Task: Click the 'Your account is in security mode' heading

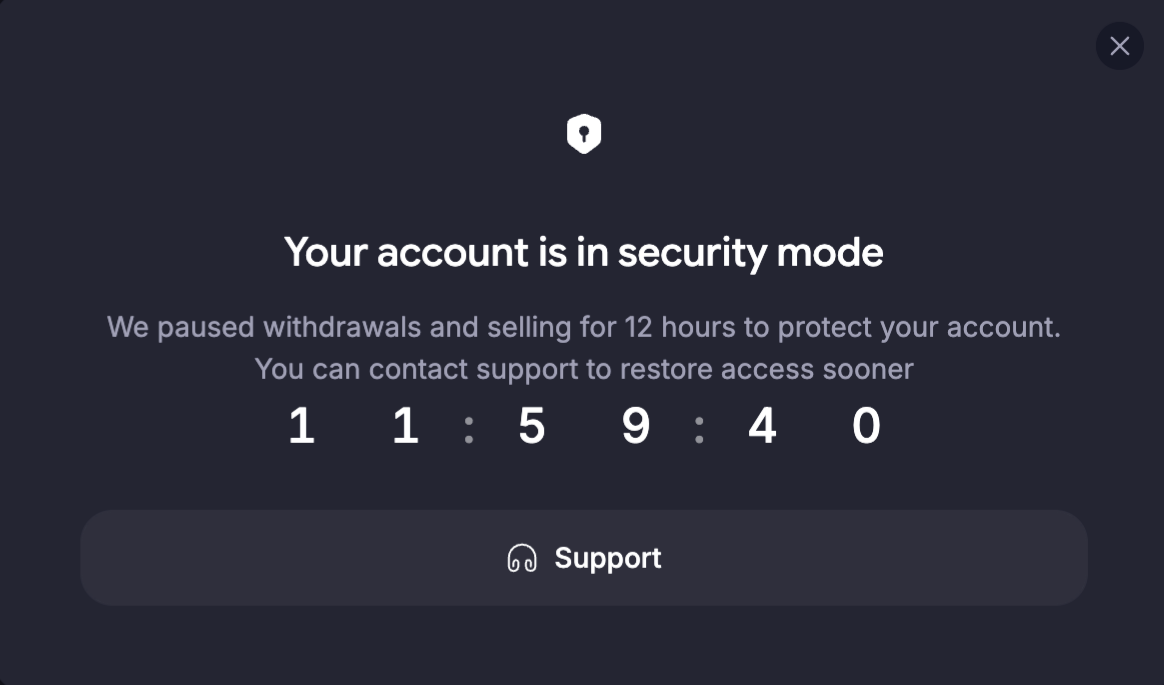Action: pyautogui.click(x=583, y=252)
